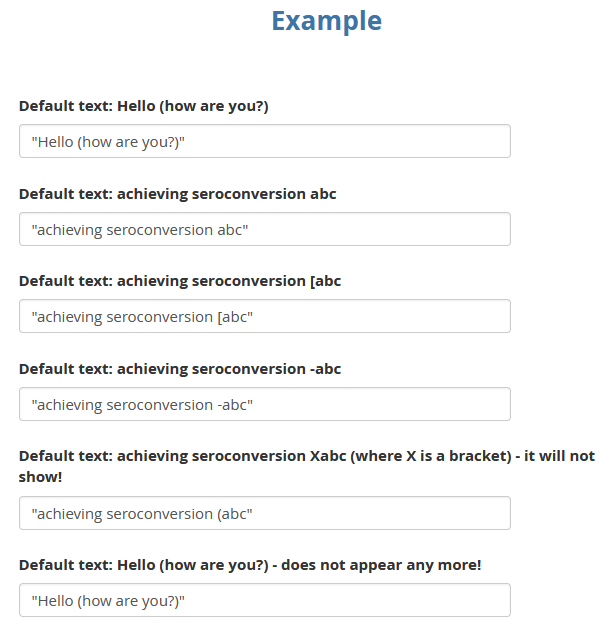The height and width of the screenshot is (636, 612).
Task: Click the second text input from the top
Action: click(264, 229)
